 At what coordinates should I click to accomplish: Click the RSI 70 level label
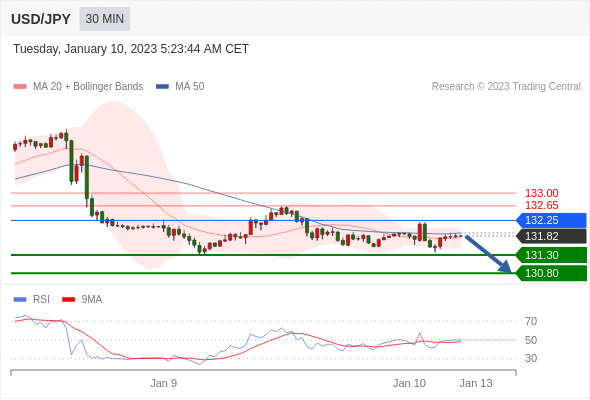[531, 321]
